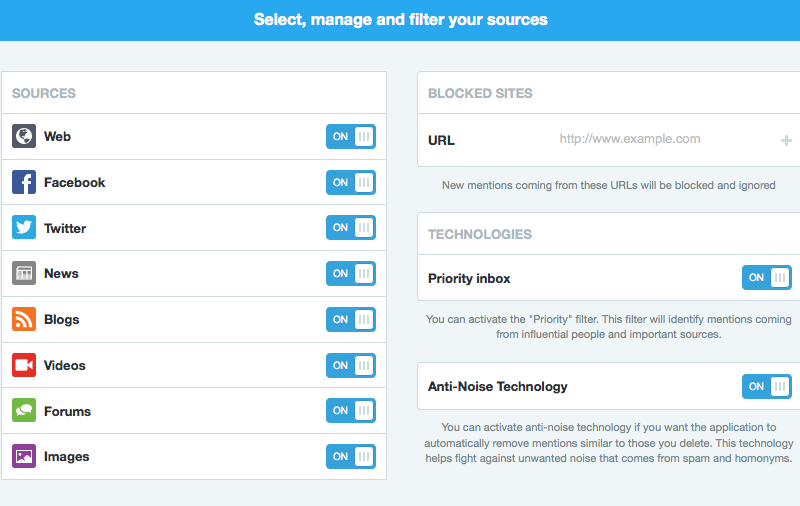
Task: Toggle the Twitter source off
Action: pyautogui.click(x=351, y=228)
